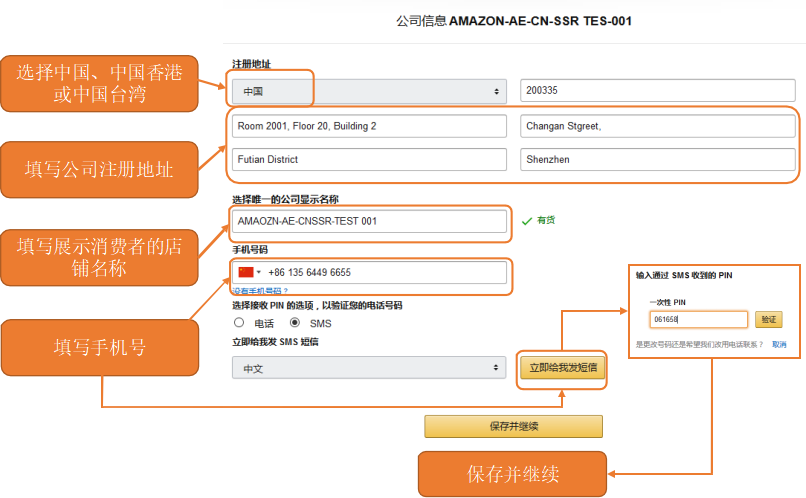This screenshot has height=498, width=806.
Task: Click the Changan Stgreet address field
Action: (x=657, y=126)
